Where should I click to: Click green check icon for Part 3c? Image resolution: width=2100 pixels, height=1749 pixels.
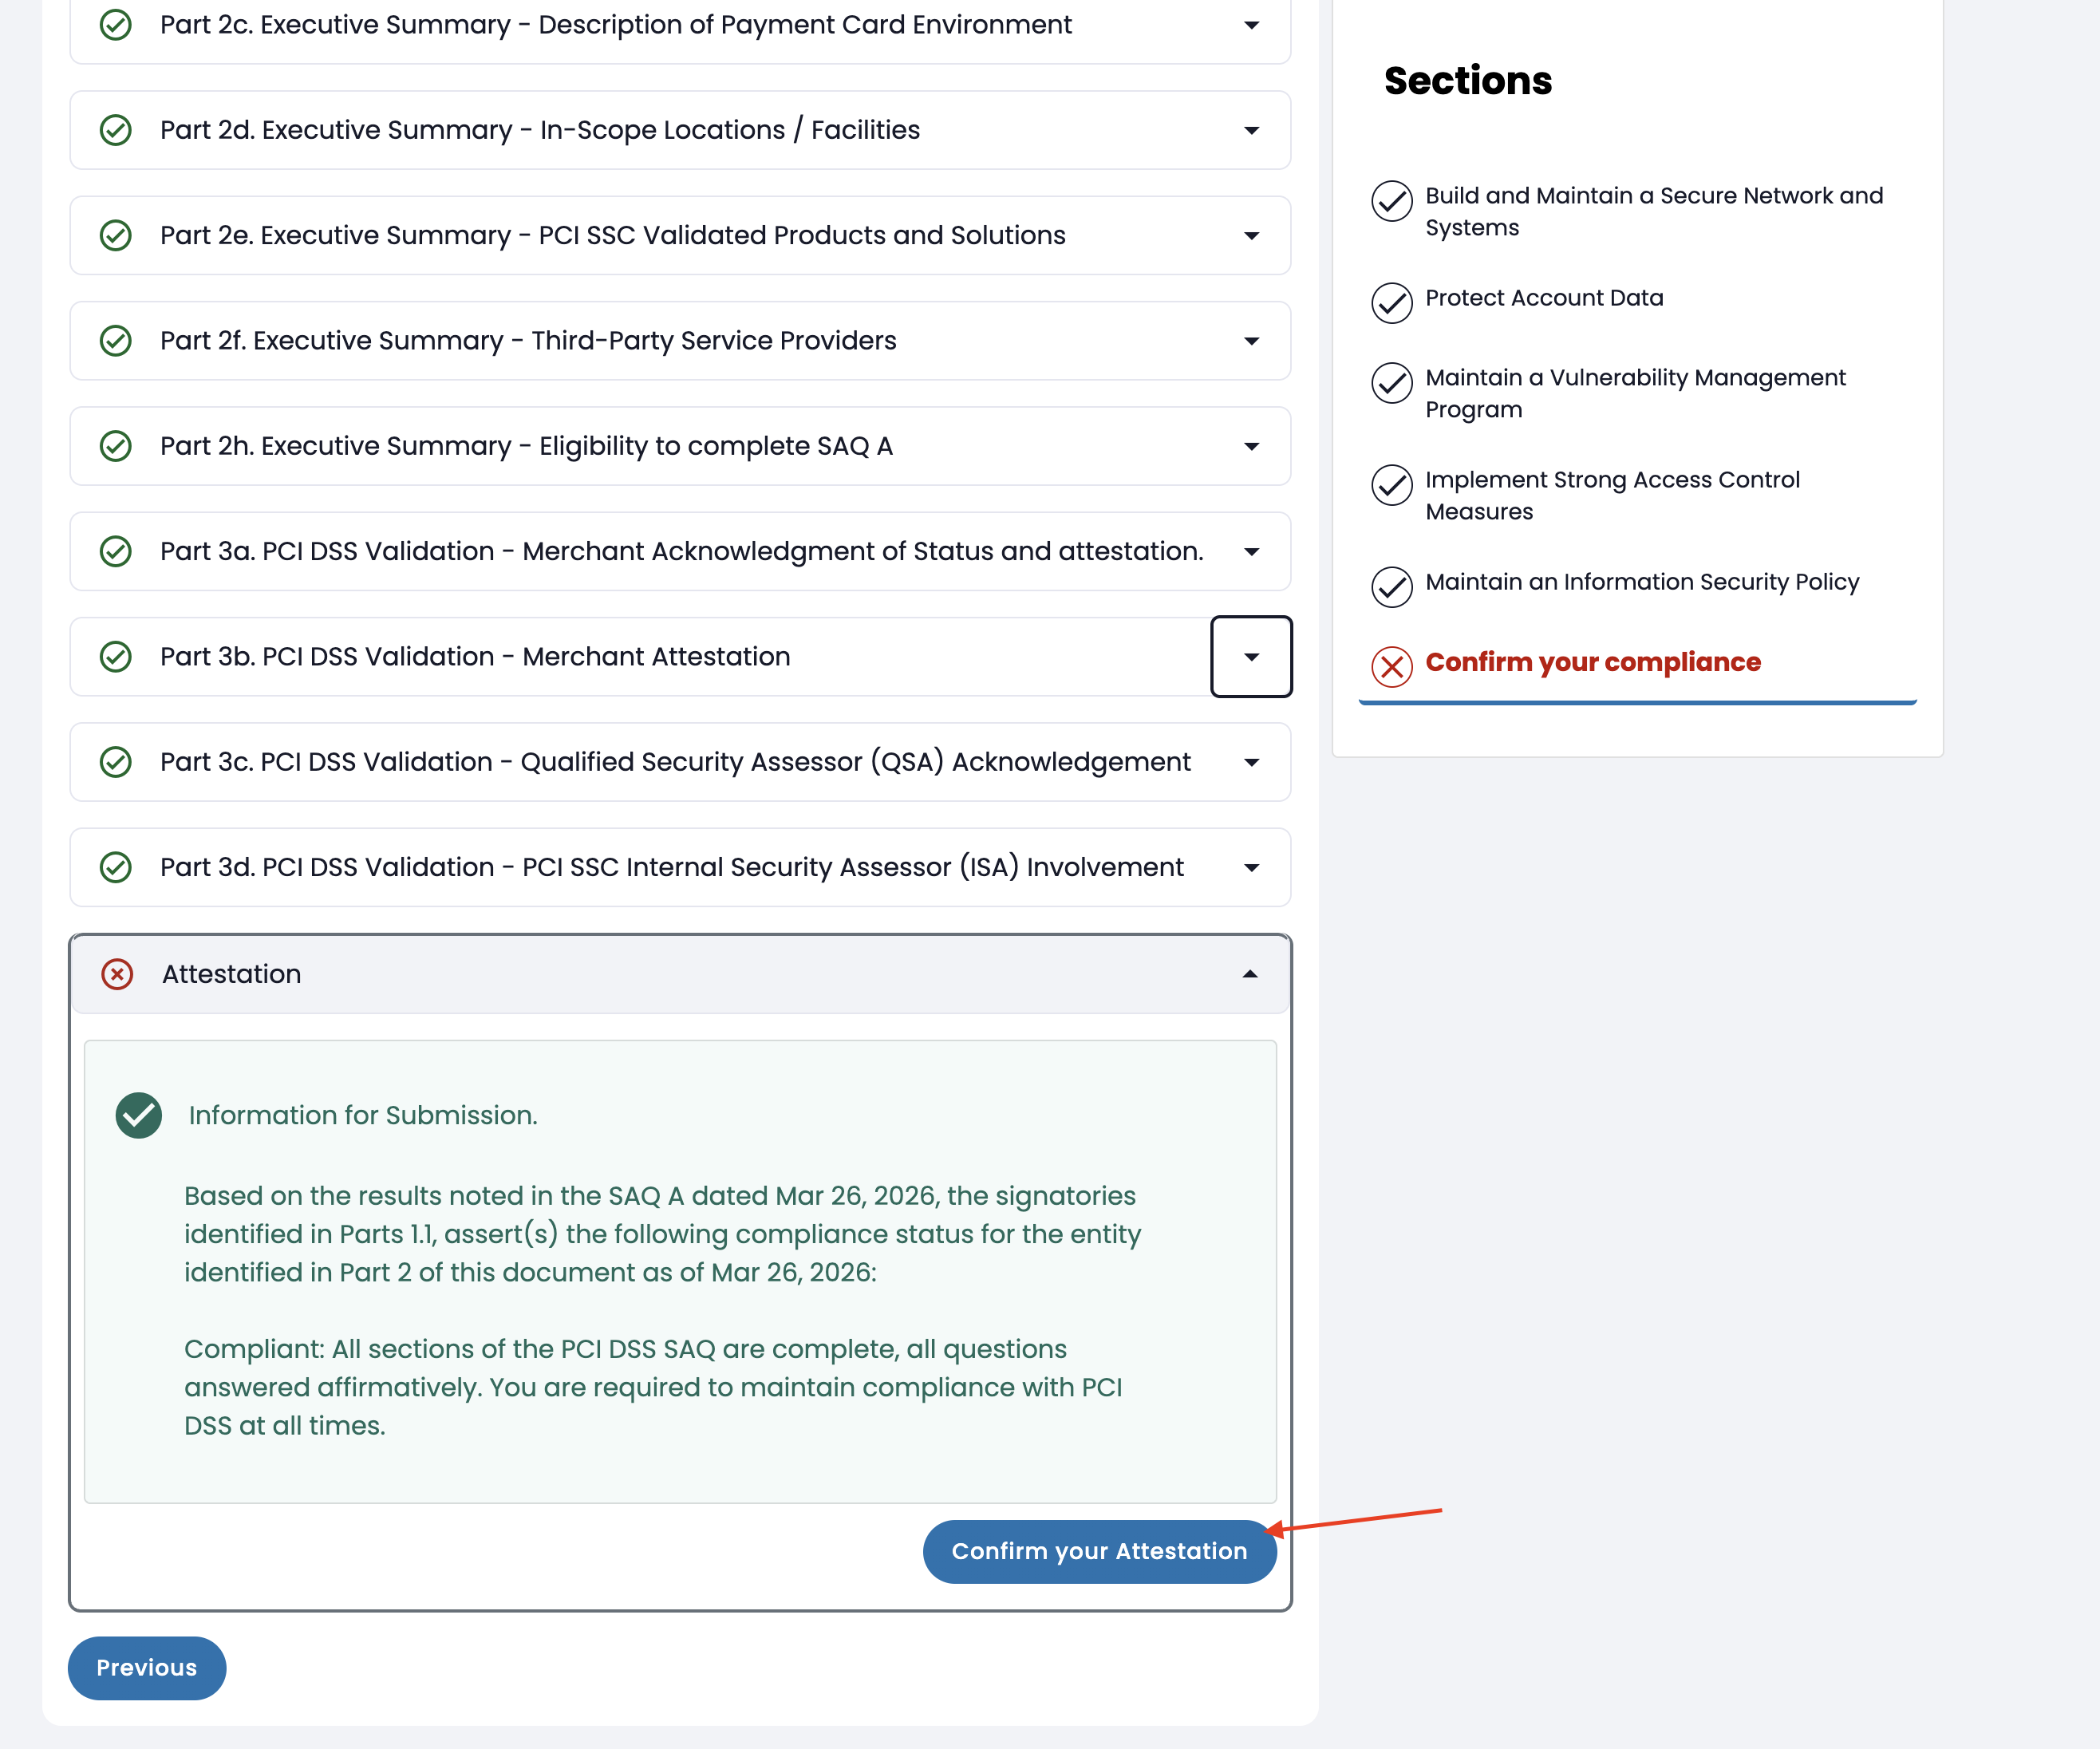click(x=116, y=762)
